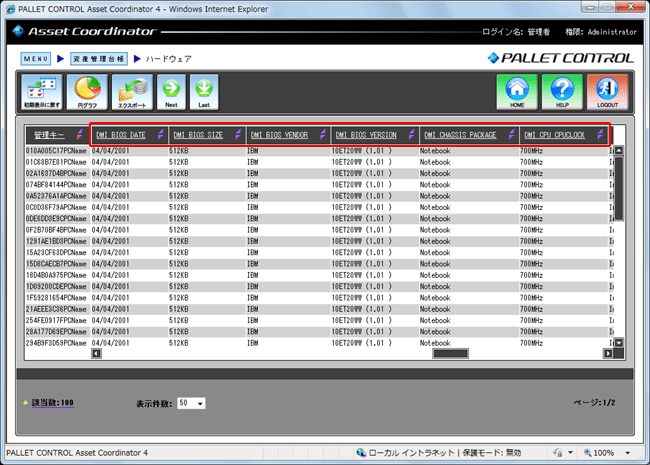Screen dimensions: 650x465
Task: Click the table scroll right arrow
Action: tap(608, 354)
